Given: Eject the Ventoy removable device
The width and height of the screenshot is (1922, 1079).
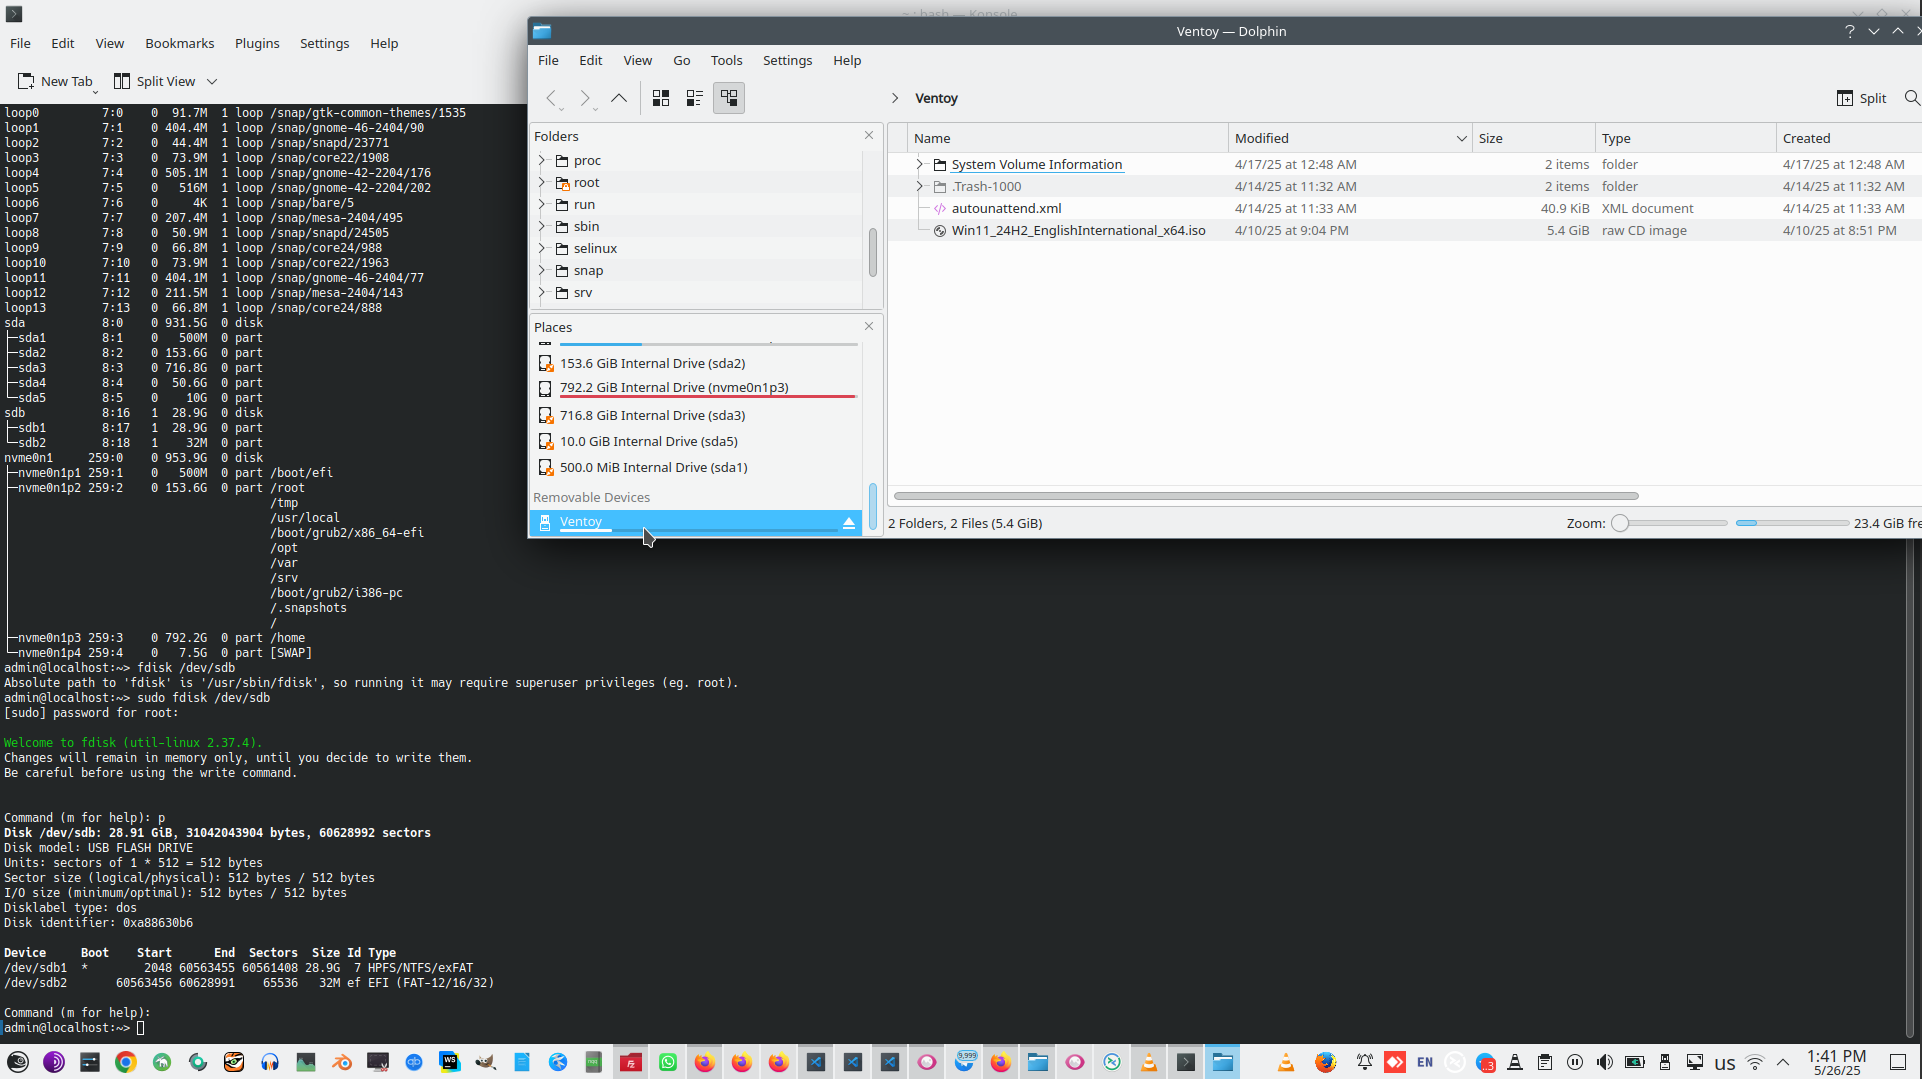Looking at the screenshot, I should pos(849,523).
